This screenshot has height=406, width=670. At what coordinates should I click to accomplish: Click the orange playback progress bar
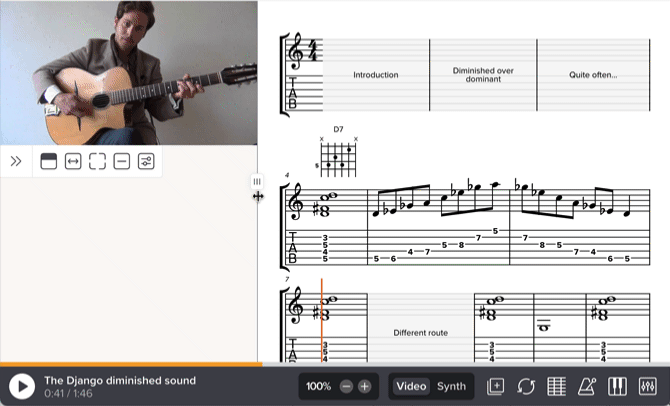pyautogui.click(x=131, y=365)
